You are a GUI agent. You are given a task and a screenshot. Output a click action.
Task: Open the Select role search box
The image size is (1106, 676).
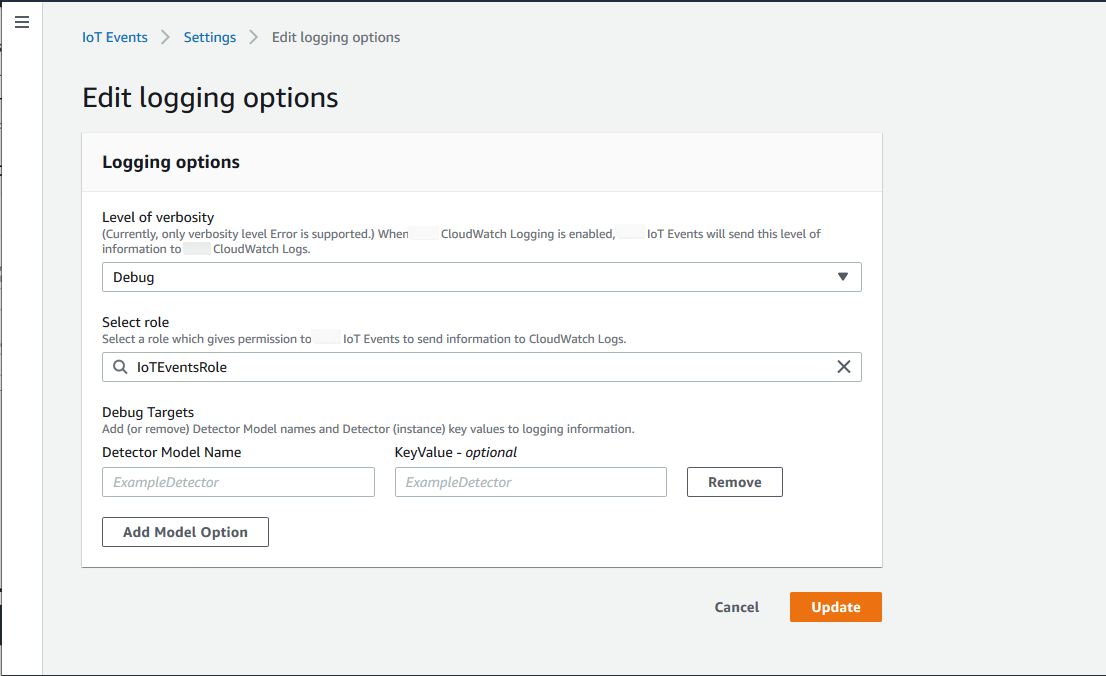(x=480, y=367)
